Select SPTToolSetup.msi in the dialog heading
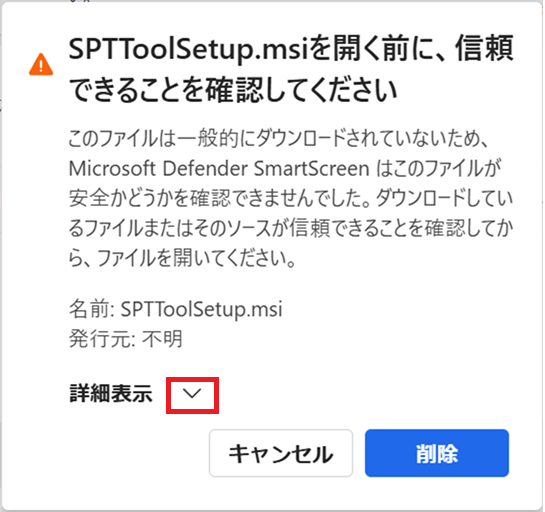545x512 pixels. pyautogui.click(x=188, y=48)
